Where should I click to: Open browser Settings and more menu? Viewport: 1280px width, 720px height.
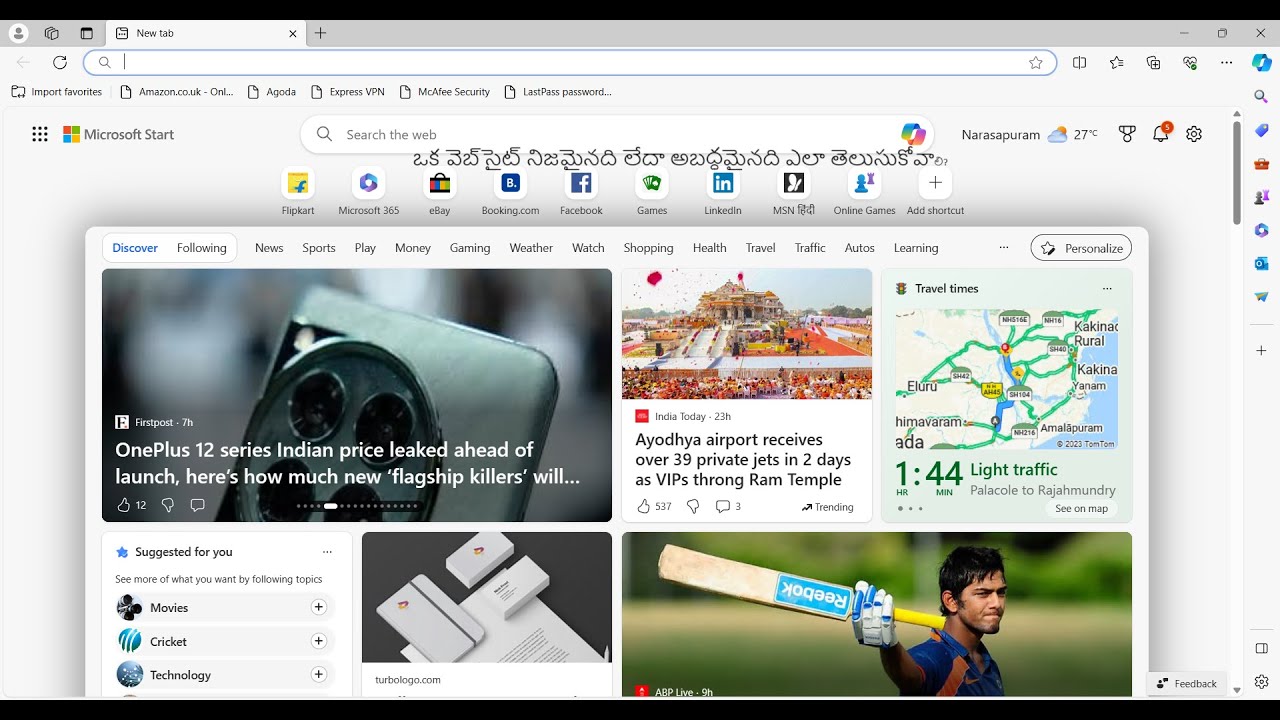coord(1227,62)
